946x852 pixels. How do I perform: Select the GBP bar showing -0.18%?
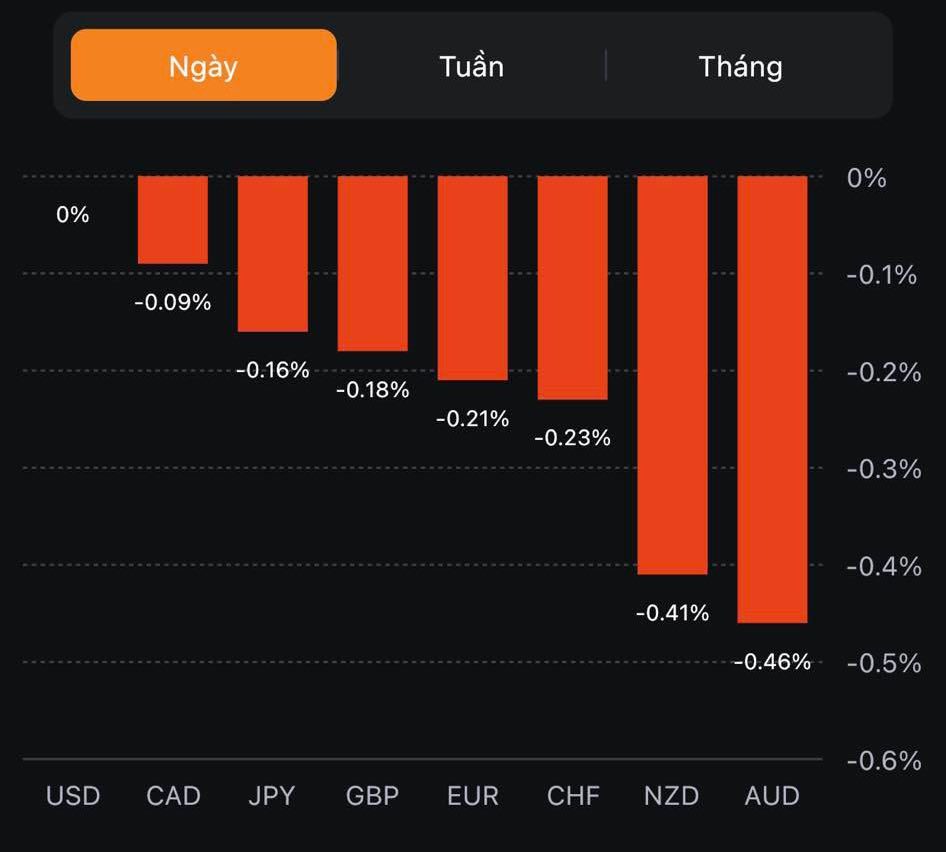click(x=372, y=264)
